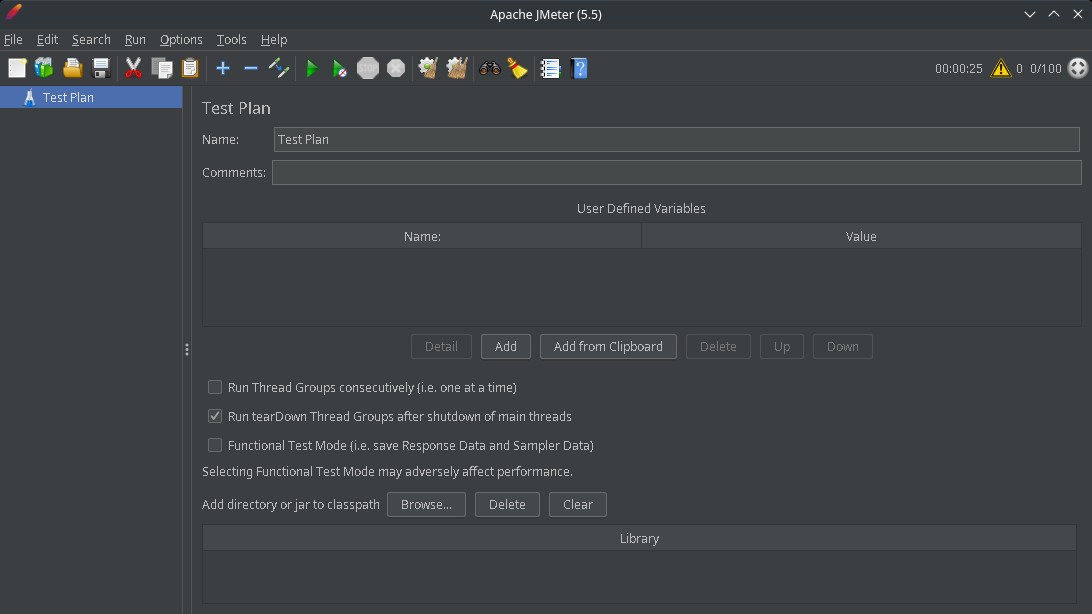Click the Add variable button
This screenshot has width=1092, height=614.
pyautogui.click(x=506, y=347)
